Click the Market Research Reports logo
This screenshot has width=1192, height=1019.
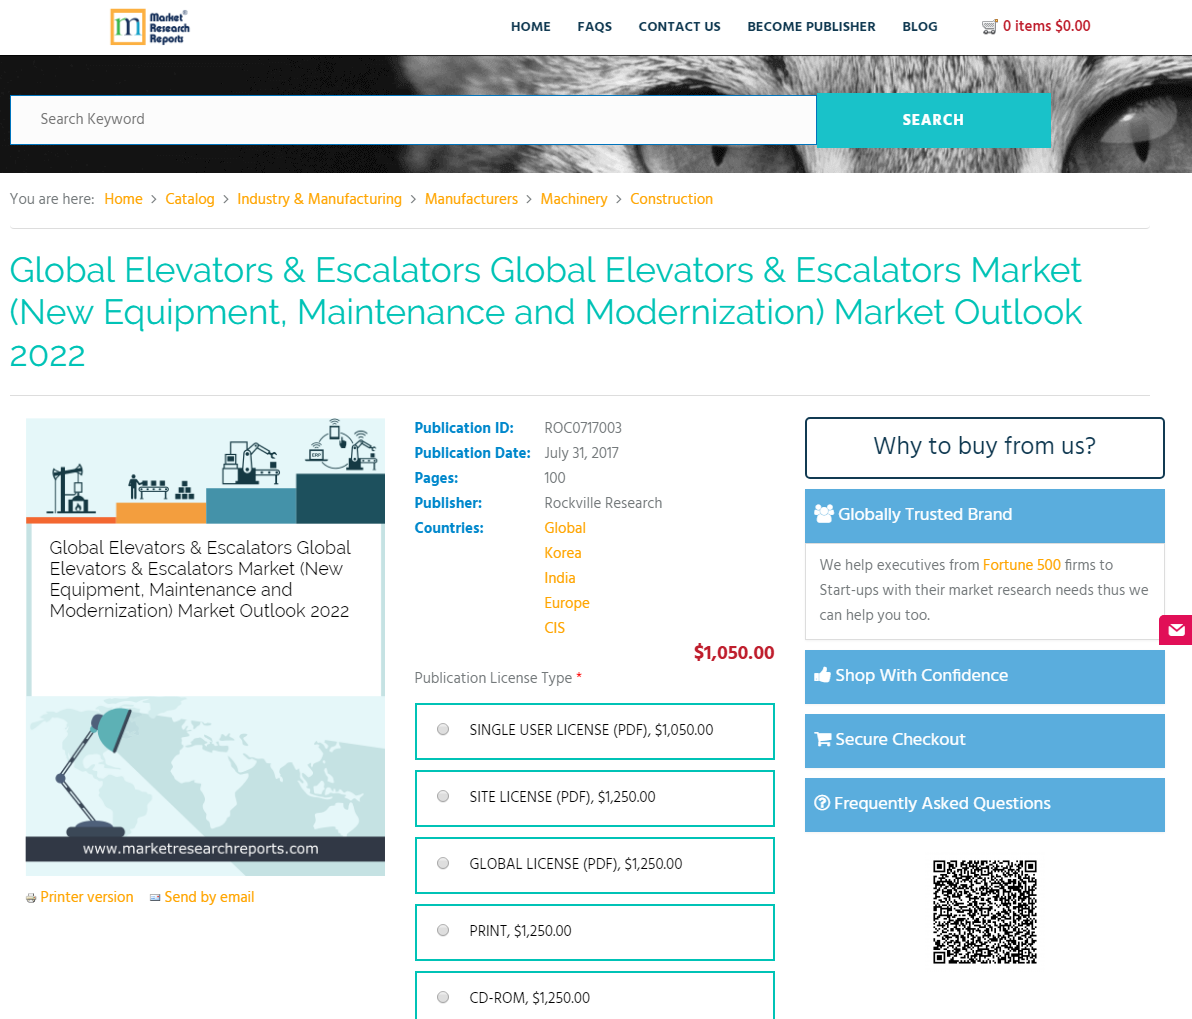(x=150, y=27)
